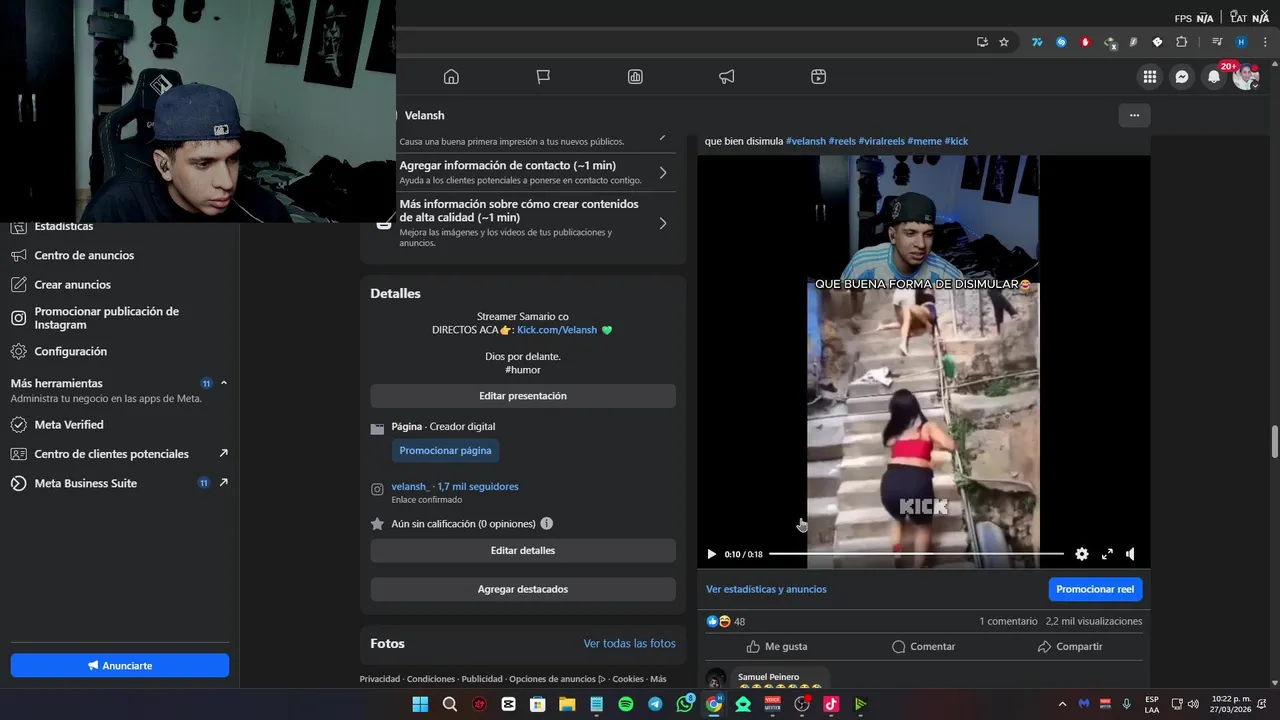Open Meta Verified in sidebar
1280x720 pixels.
point(119,425)
